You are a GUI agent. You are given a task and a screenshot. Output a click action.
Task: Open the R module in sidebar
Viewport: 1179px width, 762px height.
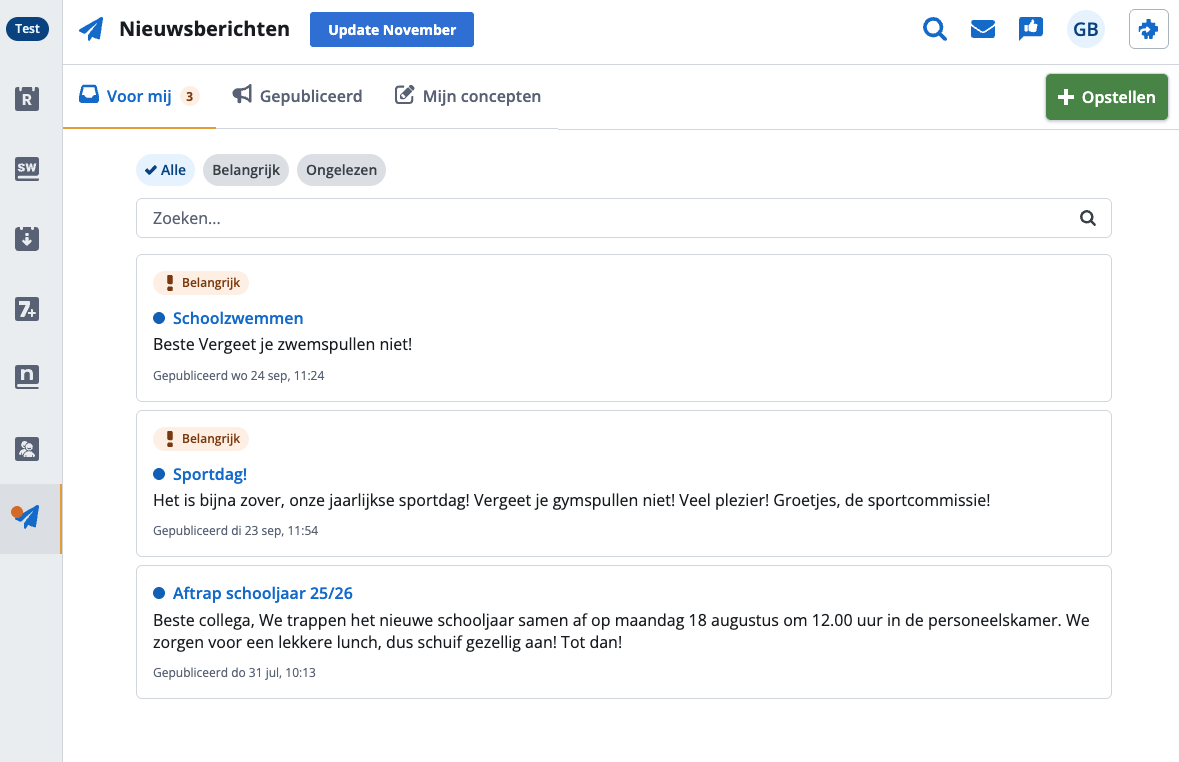[27, 99]
